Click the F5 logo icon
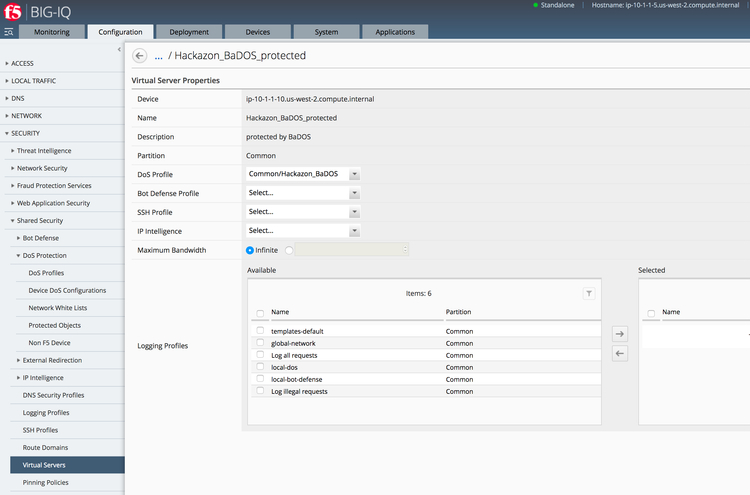 coord(11,11)
